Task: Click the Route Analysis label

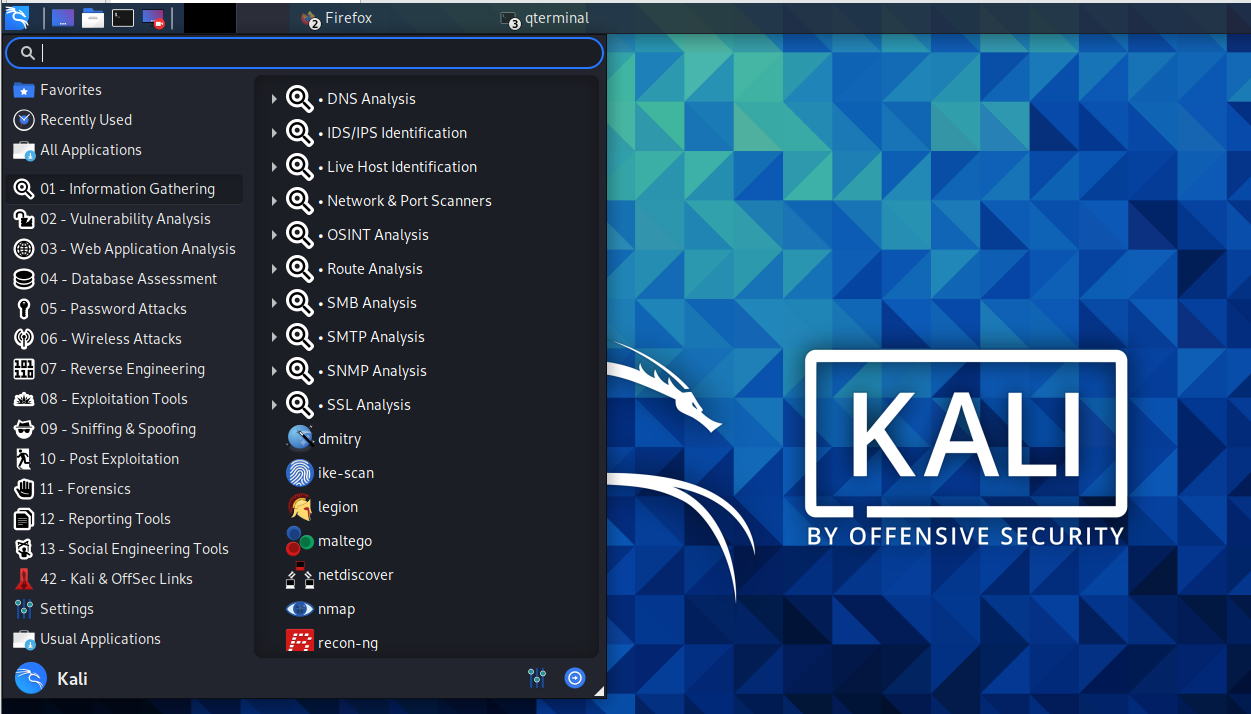Action: pos(375,269)
